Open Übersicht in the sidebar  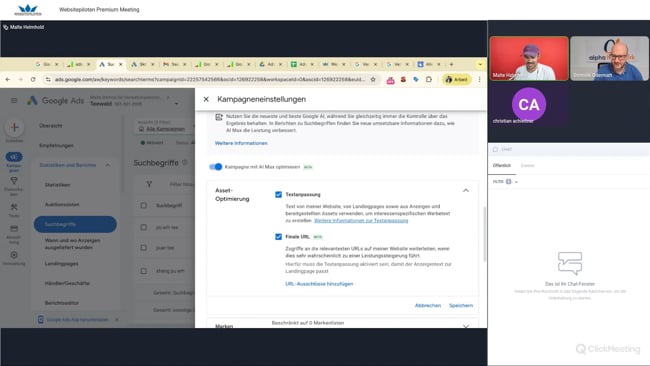[x=51, y=126]
